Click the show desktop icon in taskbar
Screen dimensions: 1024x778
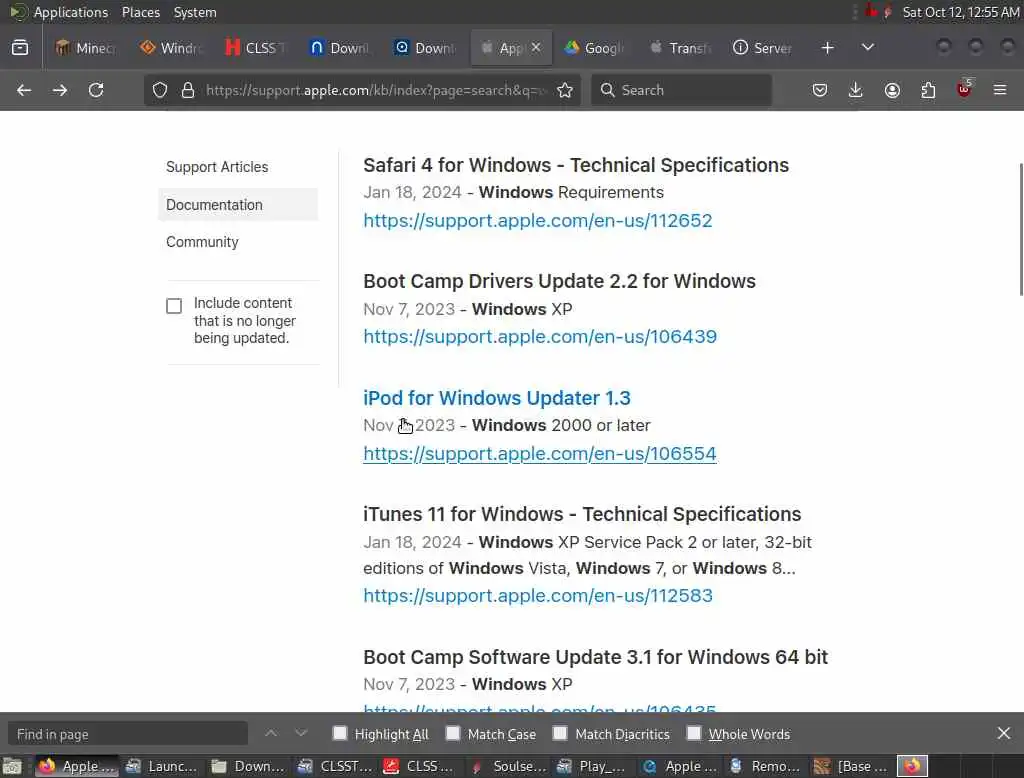click(12, 766)
